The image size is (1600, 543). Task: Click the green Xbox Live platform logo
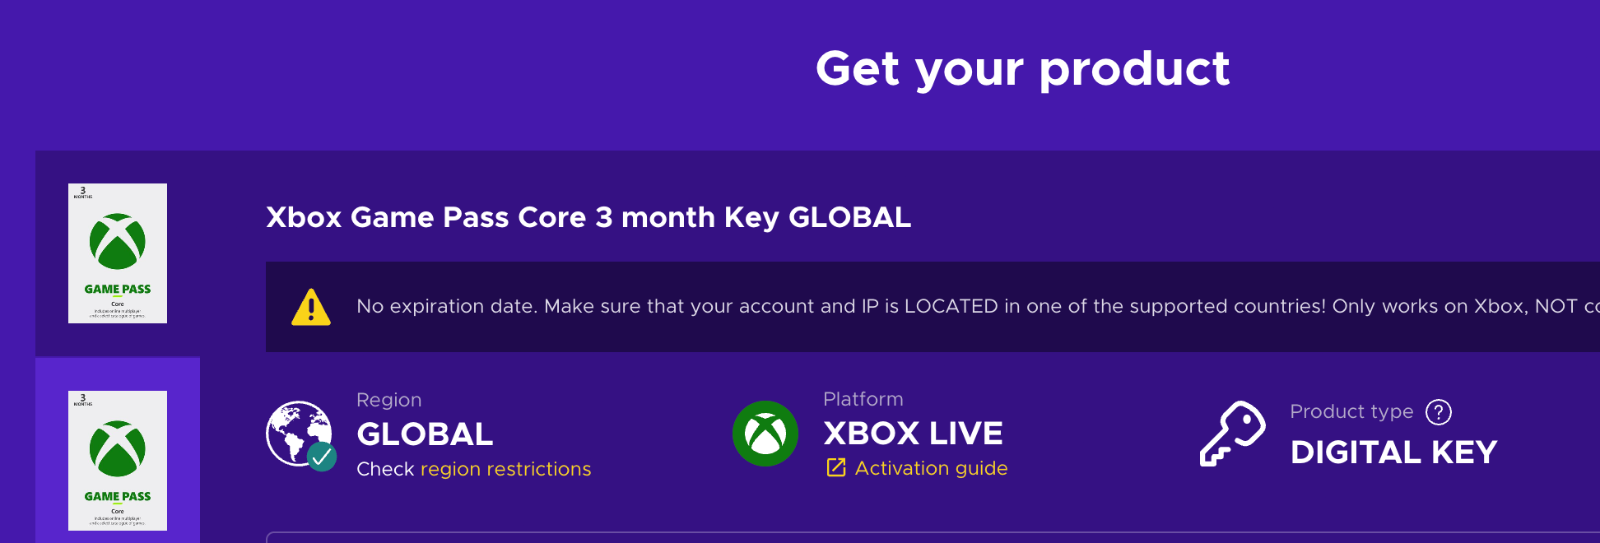pyautogui.click(x=765, y=433)
